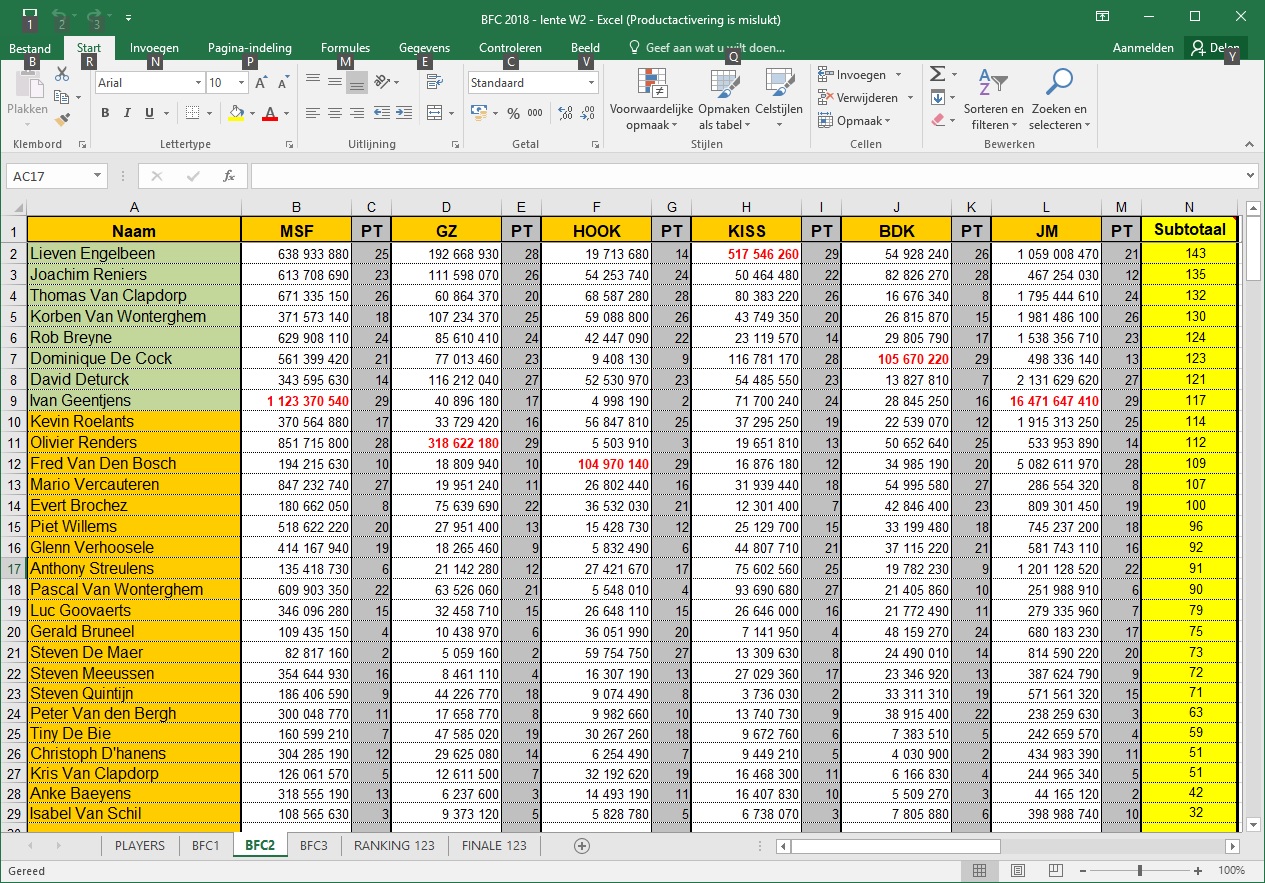The height and width of the screenshot is (883, 1265).
Task: Select the Format Painter brush icon
Action: (x=62, y=120)
